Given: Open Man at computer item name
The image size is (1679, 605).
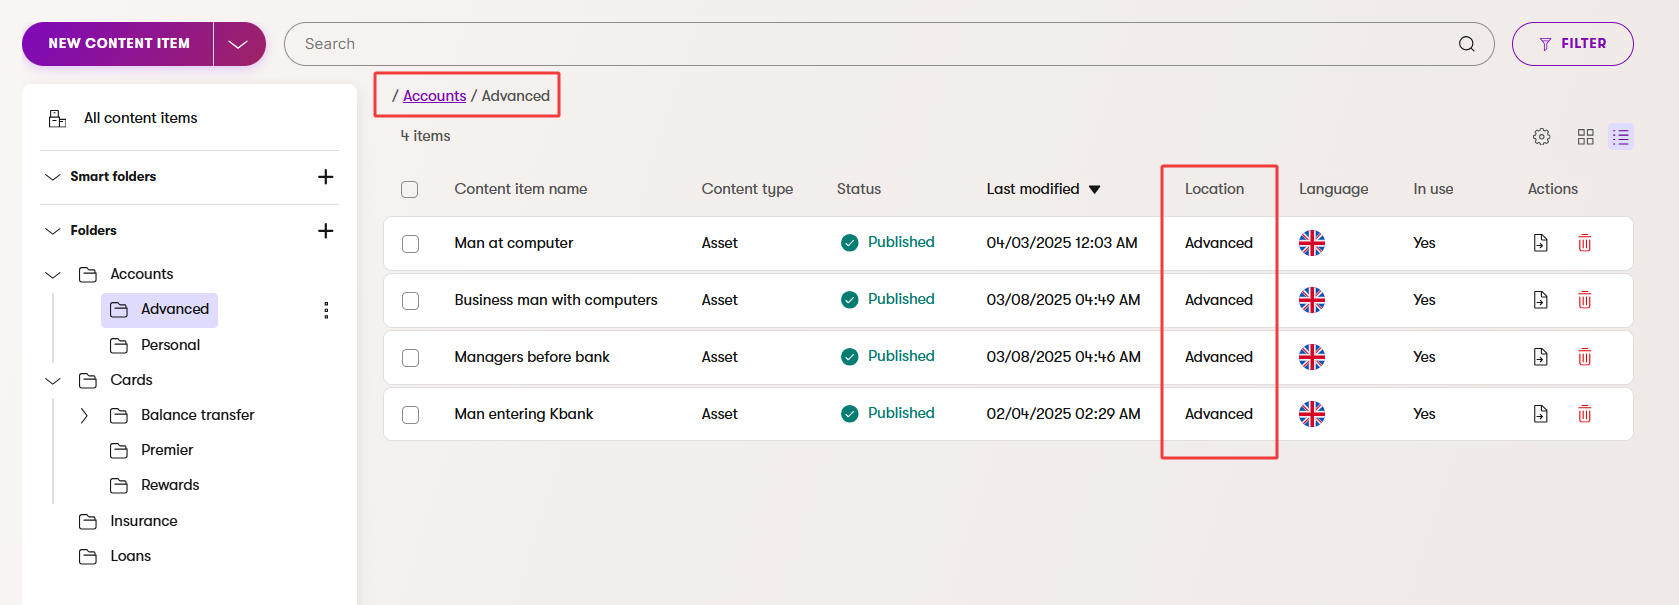Looking at the screenshot, I should click(514, 243).
